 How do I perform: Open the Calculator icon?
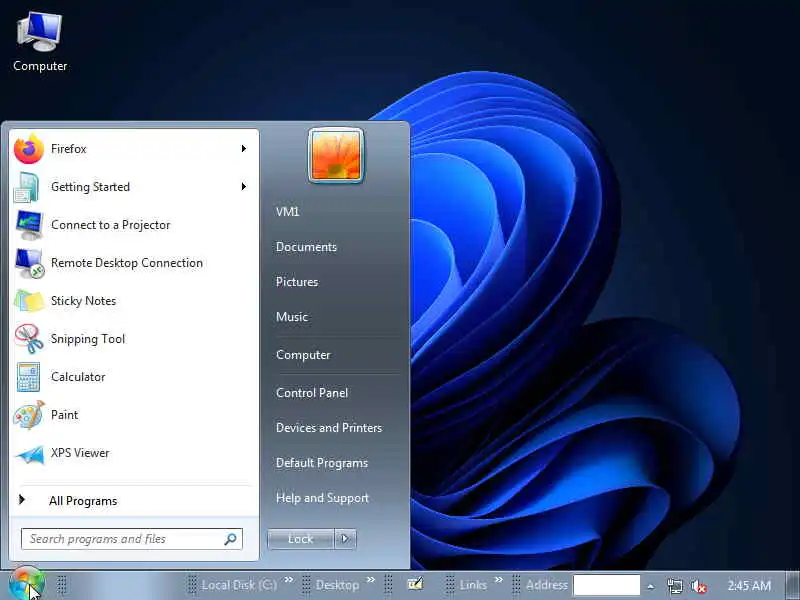coord(28,377)
